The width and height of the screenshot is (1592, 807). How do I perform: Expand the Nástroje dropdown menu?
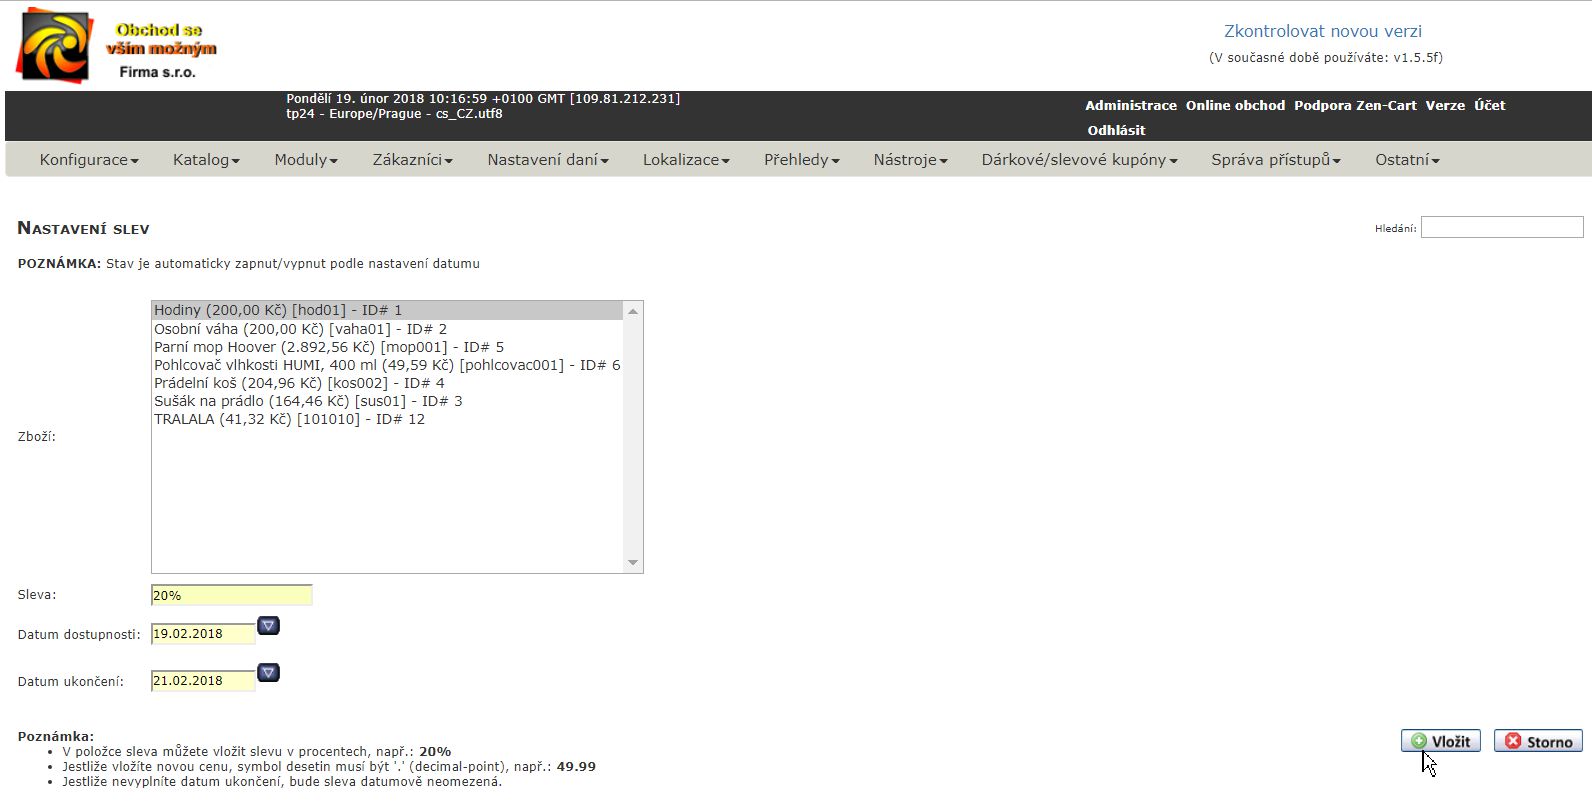pos(910,160)
